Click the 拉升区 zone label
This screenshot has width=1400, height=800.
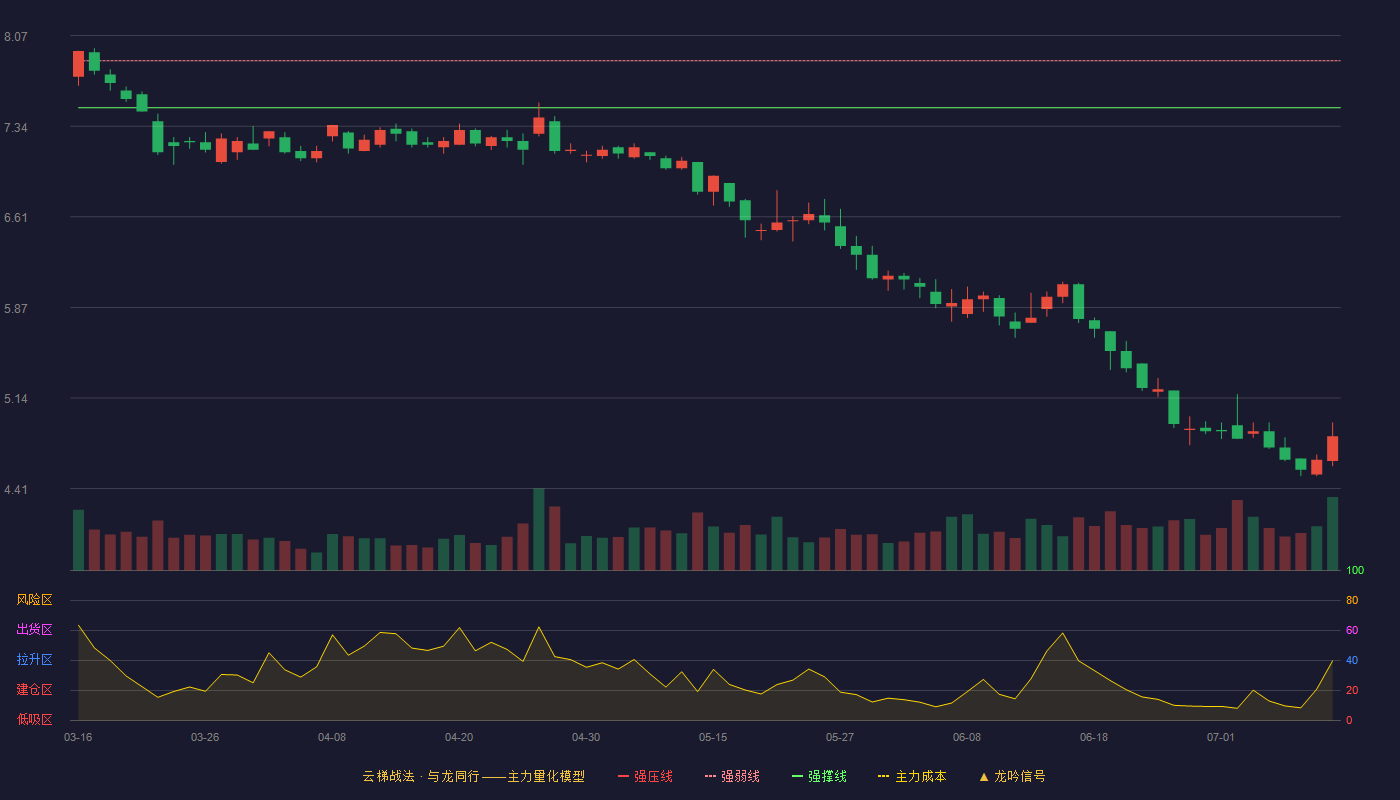pyautogui.click(x=34, y=660)
